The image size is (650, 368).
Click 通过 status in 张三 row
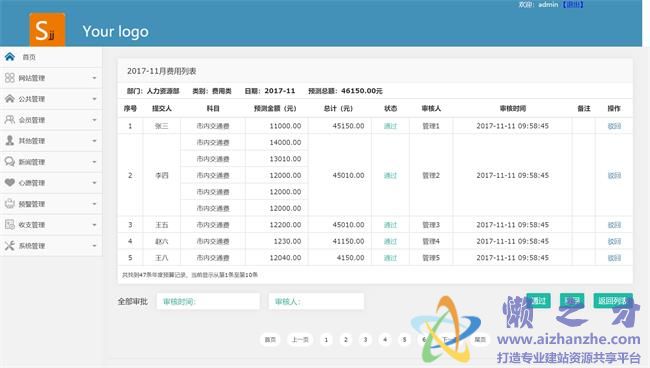pyautogui.click(x=390, y=126)
